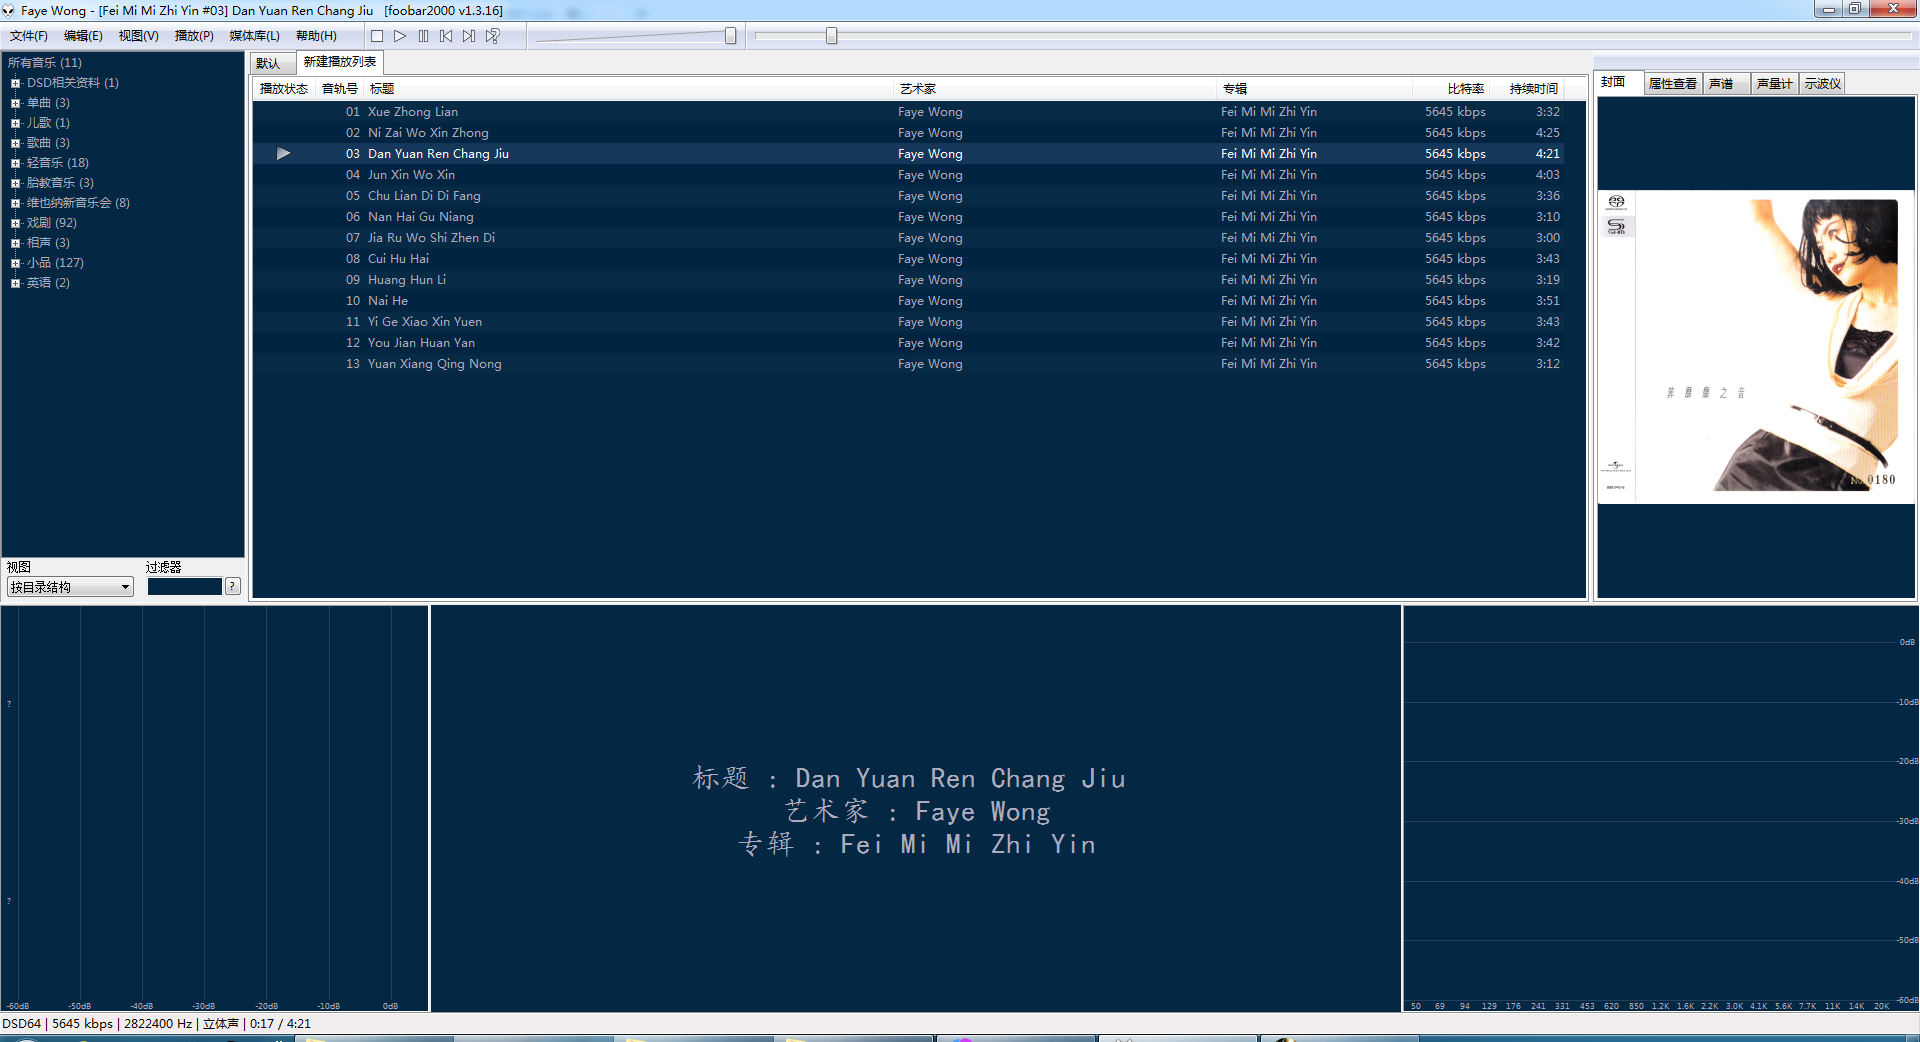Open the 播放(P) menu
Image resolution: width=1920 pixels, height=1042 pixels.
coord(194,36)
